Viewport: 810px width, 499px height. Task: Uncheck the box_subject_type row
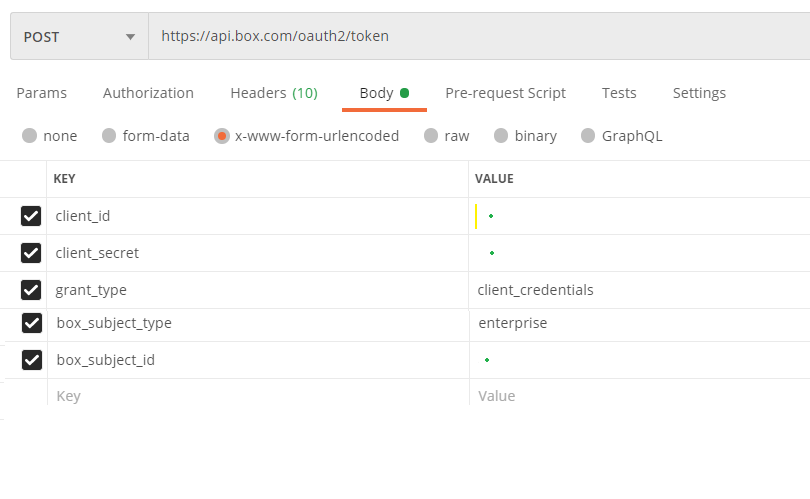(x=31, y=323)
